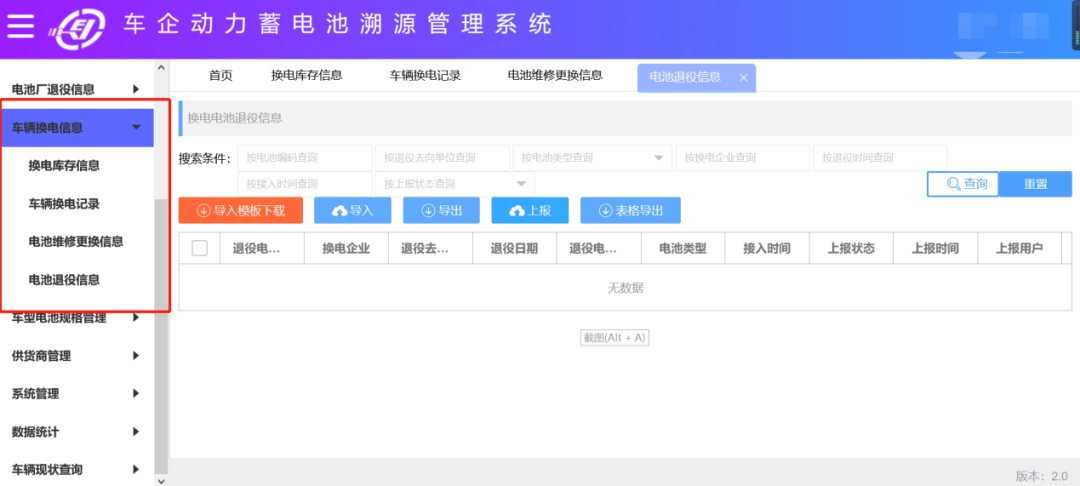The height and width of the screenshot is (486, 1080).
Task: Click the hamburger menu icon
Action: point(21,24)
